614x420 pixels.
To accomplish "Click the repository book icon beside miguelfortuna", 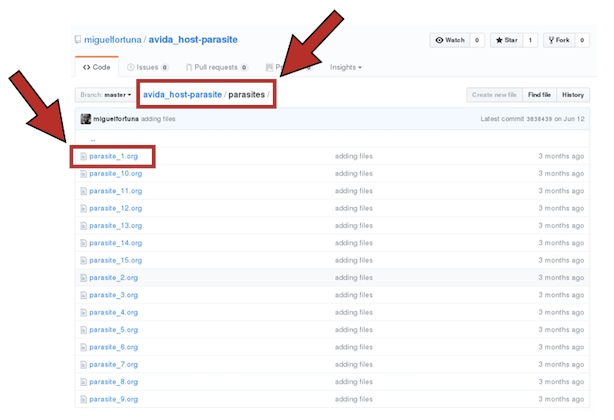I will (78, 40).
